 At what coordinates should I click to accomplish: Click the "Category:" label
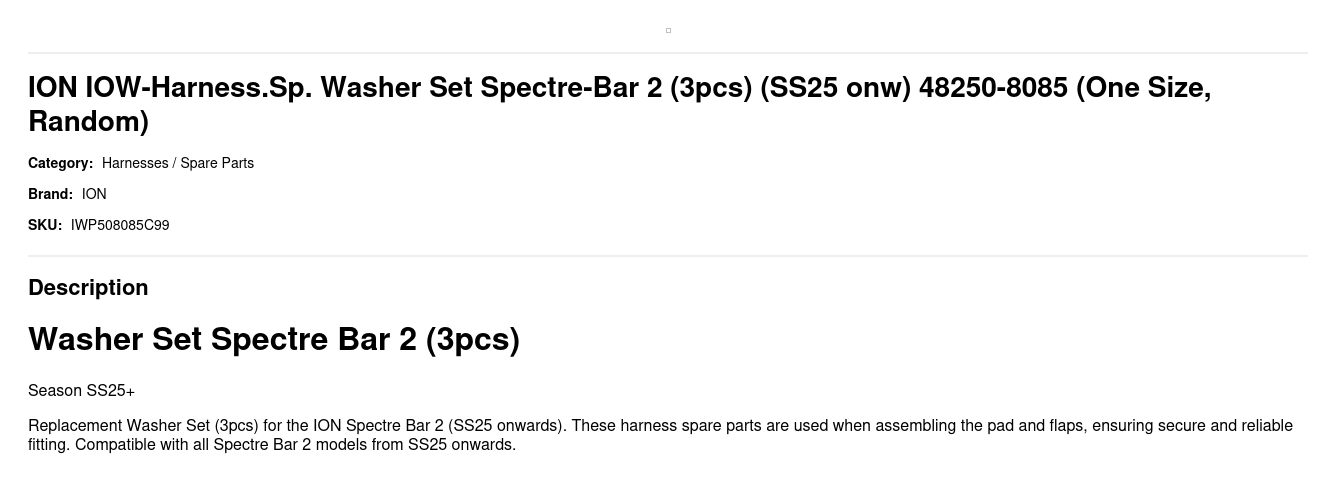pyautogui.click(x=60, y=163)
